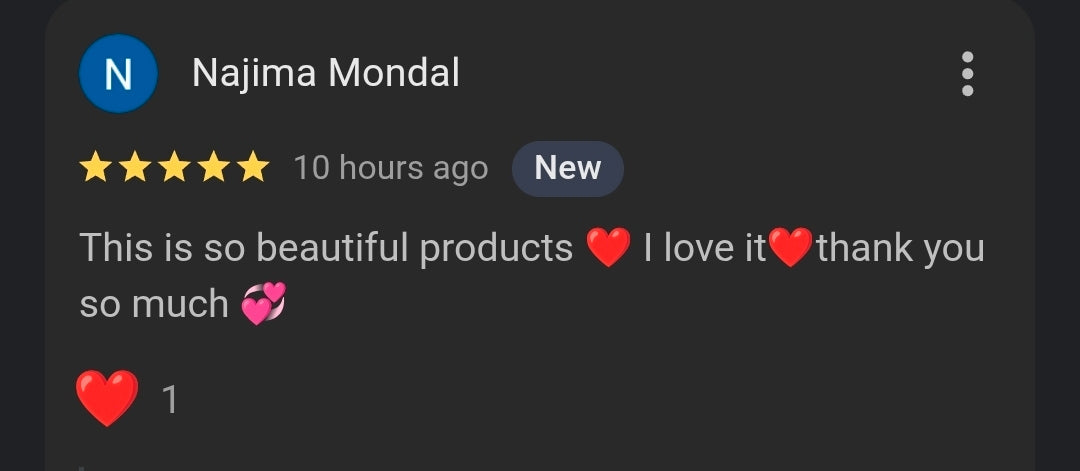Click the "10 hours ago" timestamp
1080x471 pixels.
(390, 168)
